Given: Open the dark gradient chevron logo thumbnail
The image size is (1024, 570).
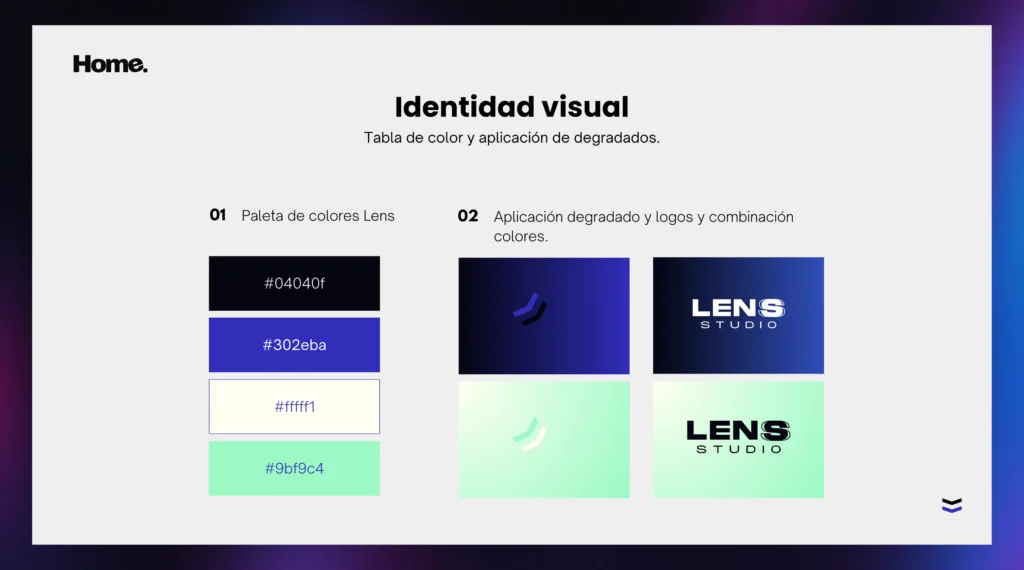Looking at the screenshot, I should tap(544, 315).
